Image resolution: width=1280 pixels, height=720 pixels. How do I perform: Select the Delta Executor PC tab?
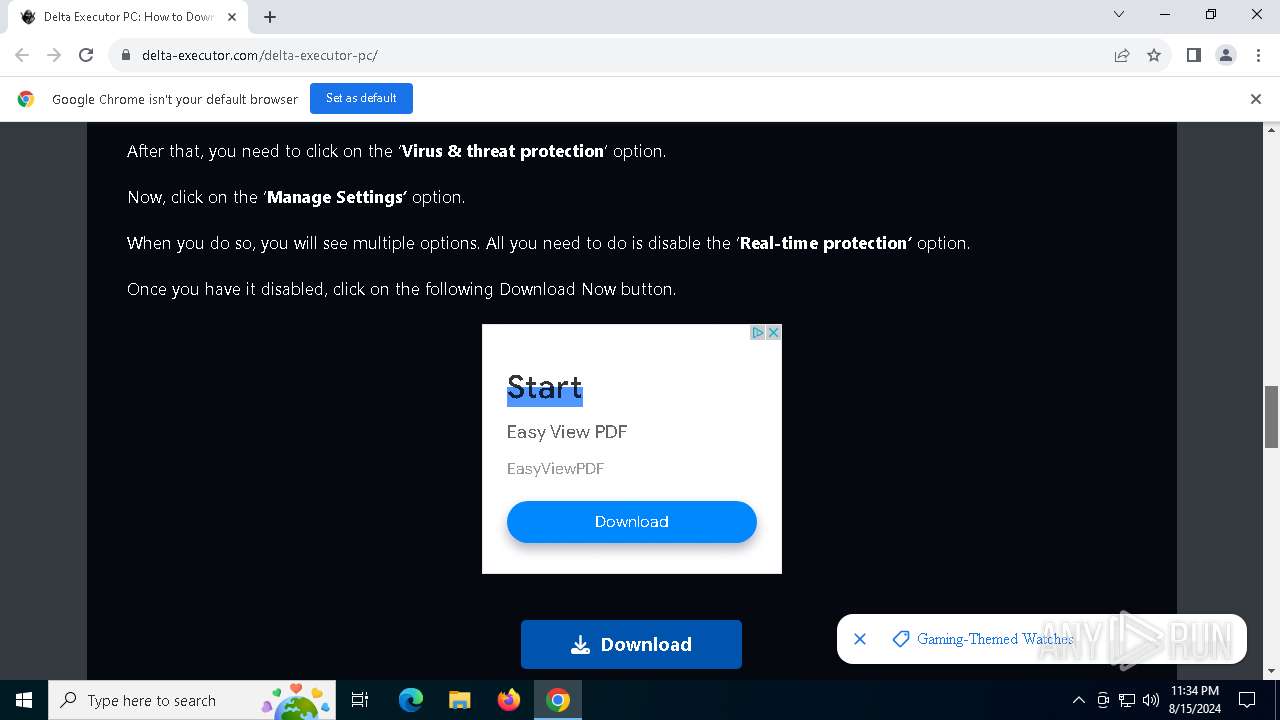(x=127, y=17)
